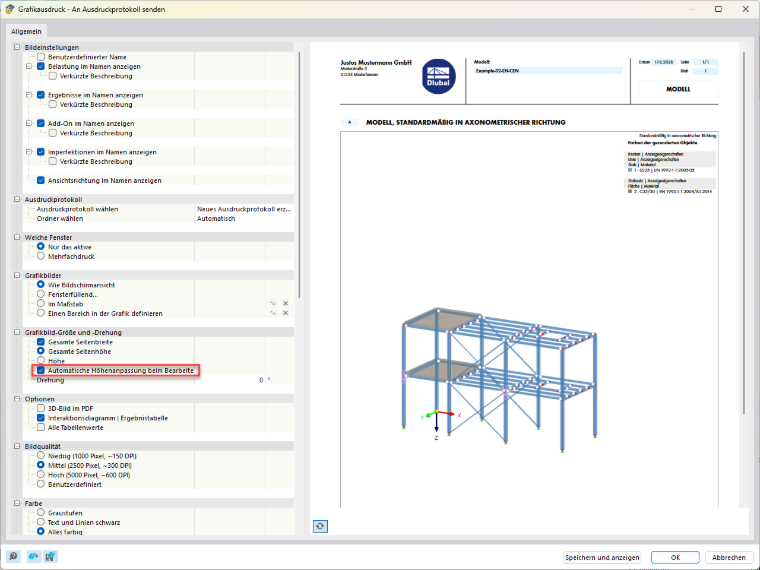
Task: Enable '3D-Bild in PDF' checkbox
Action: click(41, 408)
